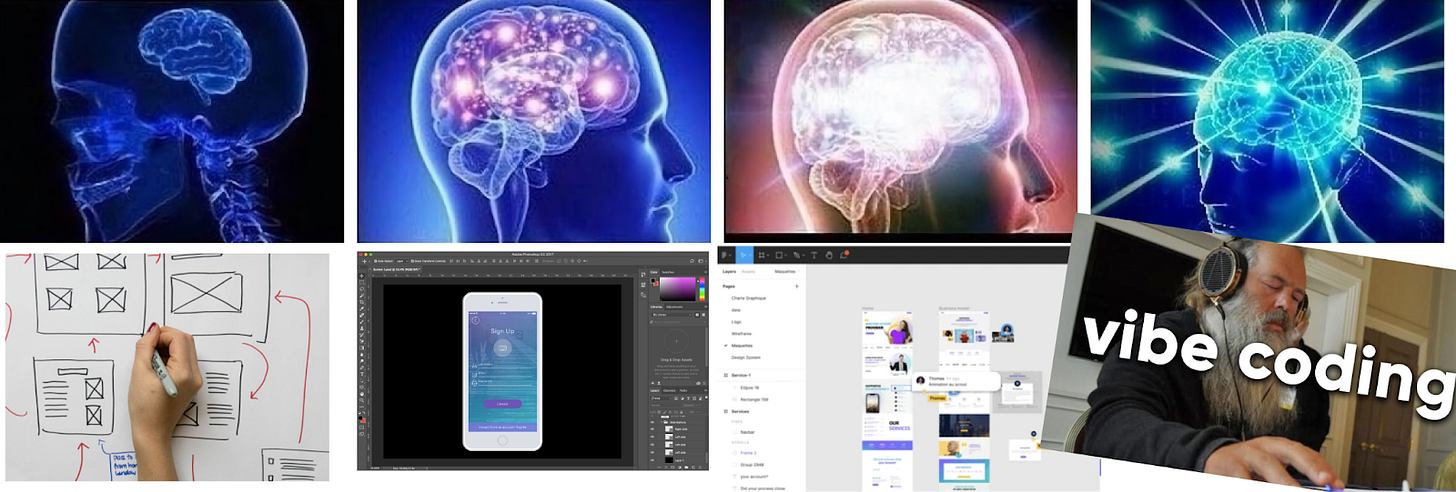Add a new page with plus icon
This screenshot has height=492, width=1456.
point(797,286)
